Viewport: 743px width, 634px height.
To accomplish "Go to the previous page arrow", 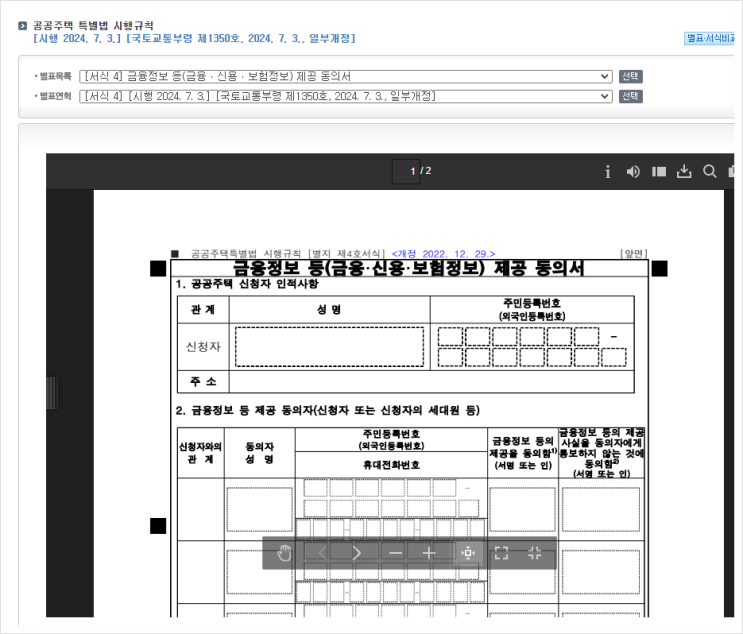I will tap(323, 553).
